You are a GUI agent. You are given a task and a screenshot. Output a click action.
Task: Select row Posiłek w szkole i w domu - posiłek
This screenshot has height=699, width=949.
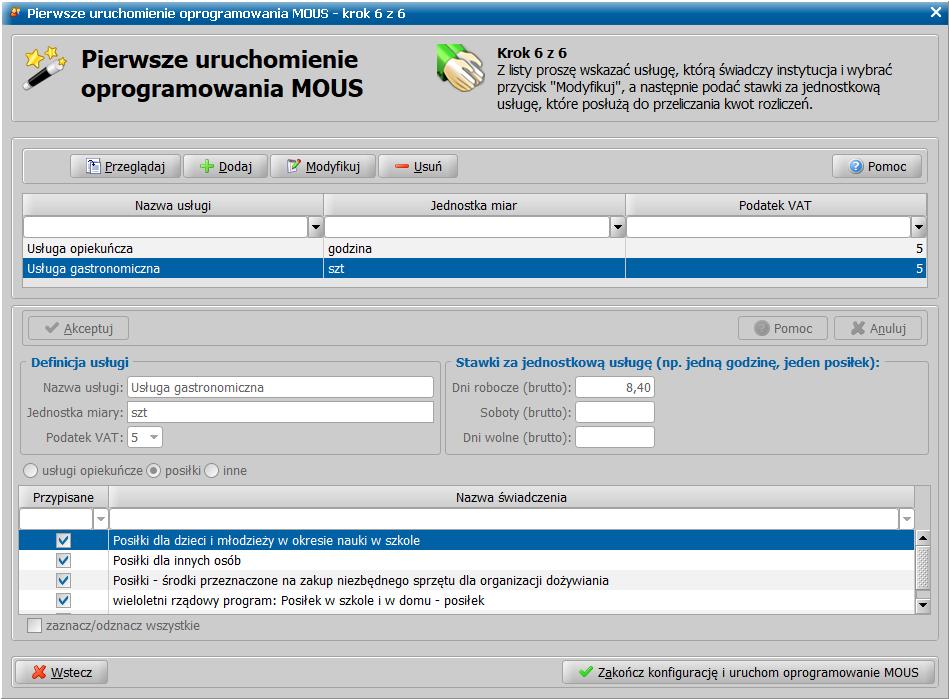(x=467, y=600)
